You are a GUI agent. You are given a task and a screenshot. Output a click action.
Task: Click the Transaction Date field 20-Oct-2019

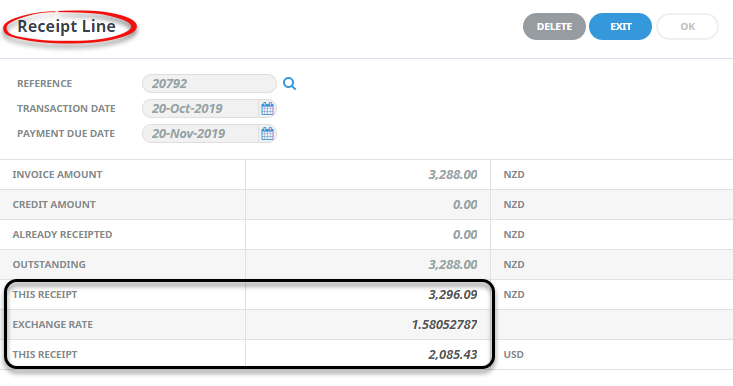[x=201, y=109]
